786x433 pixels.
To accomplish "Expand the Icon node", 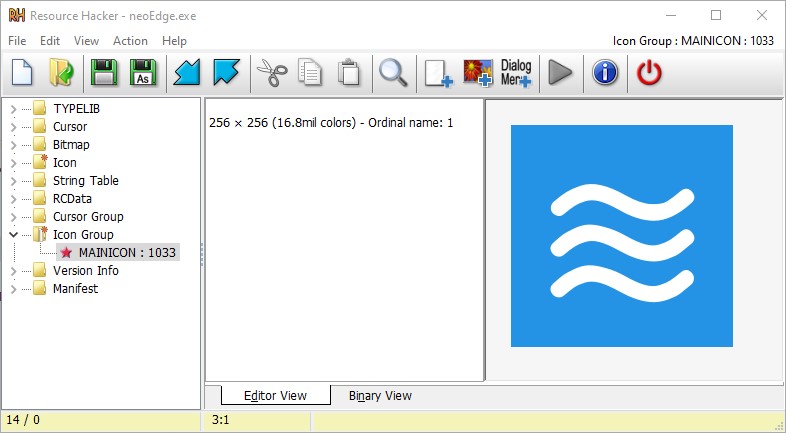I will [x=14, y=163].
